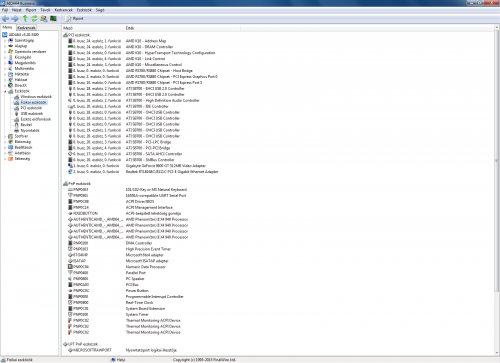500x363 pixels.
Task: Switch to the Menü tab in sidebar
Action: click(7, 27)
